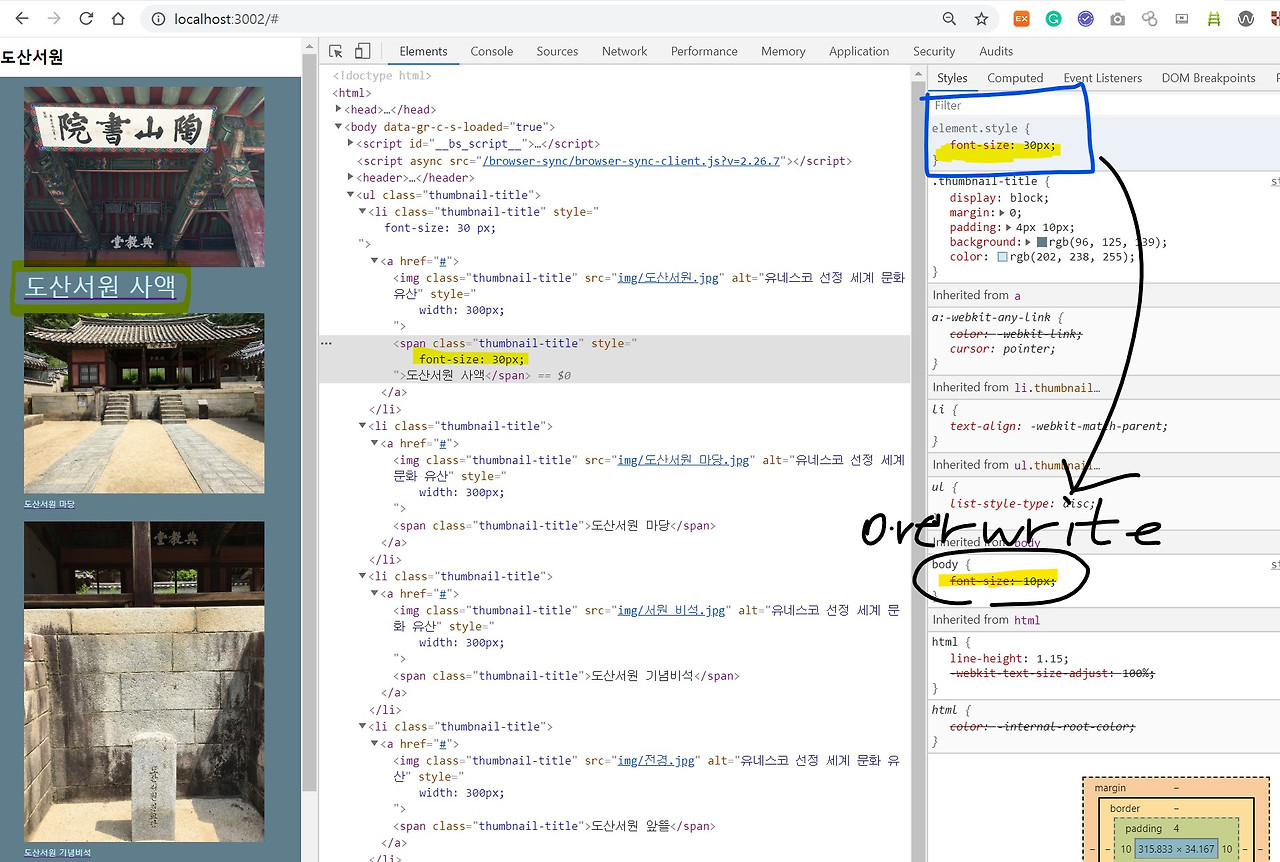
Task: Click the inspect element picker icon
Action: click(x=336, y=51)
